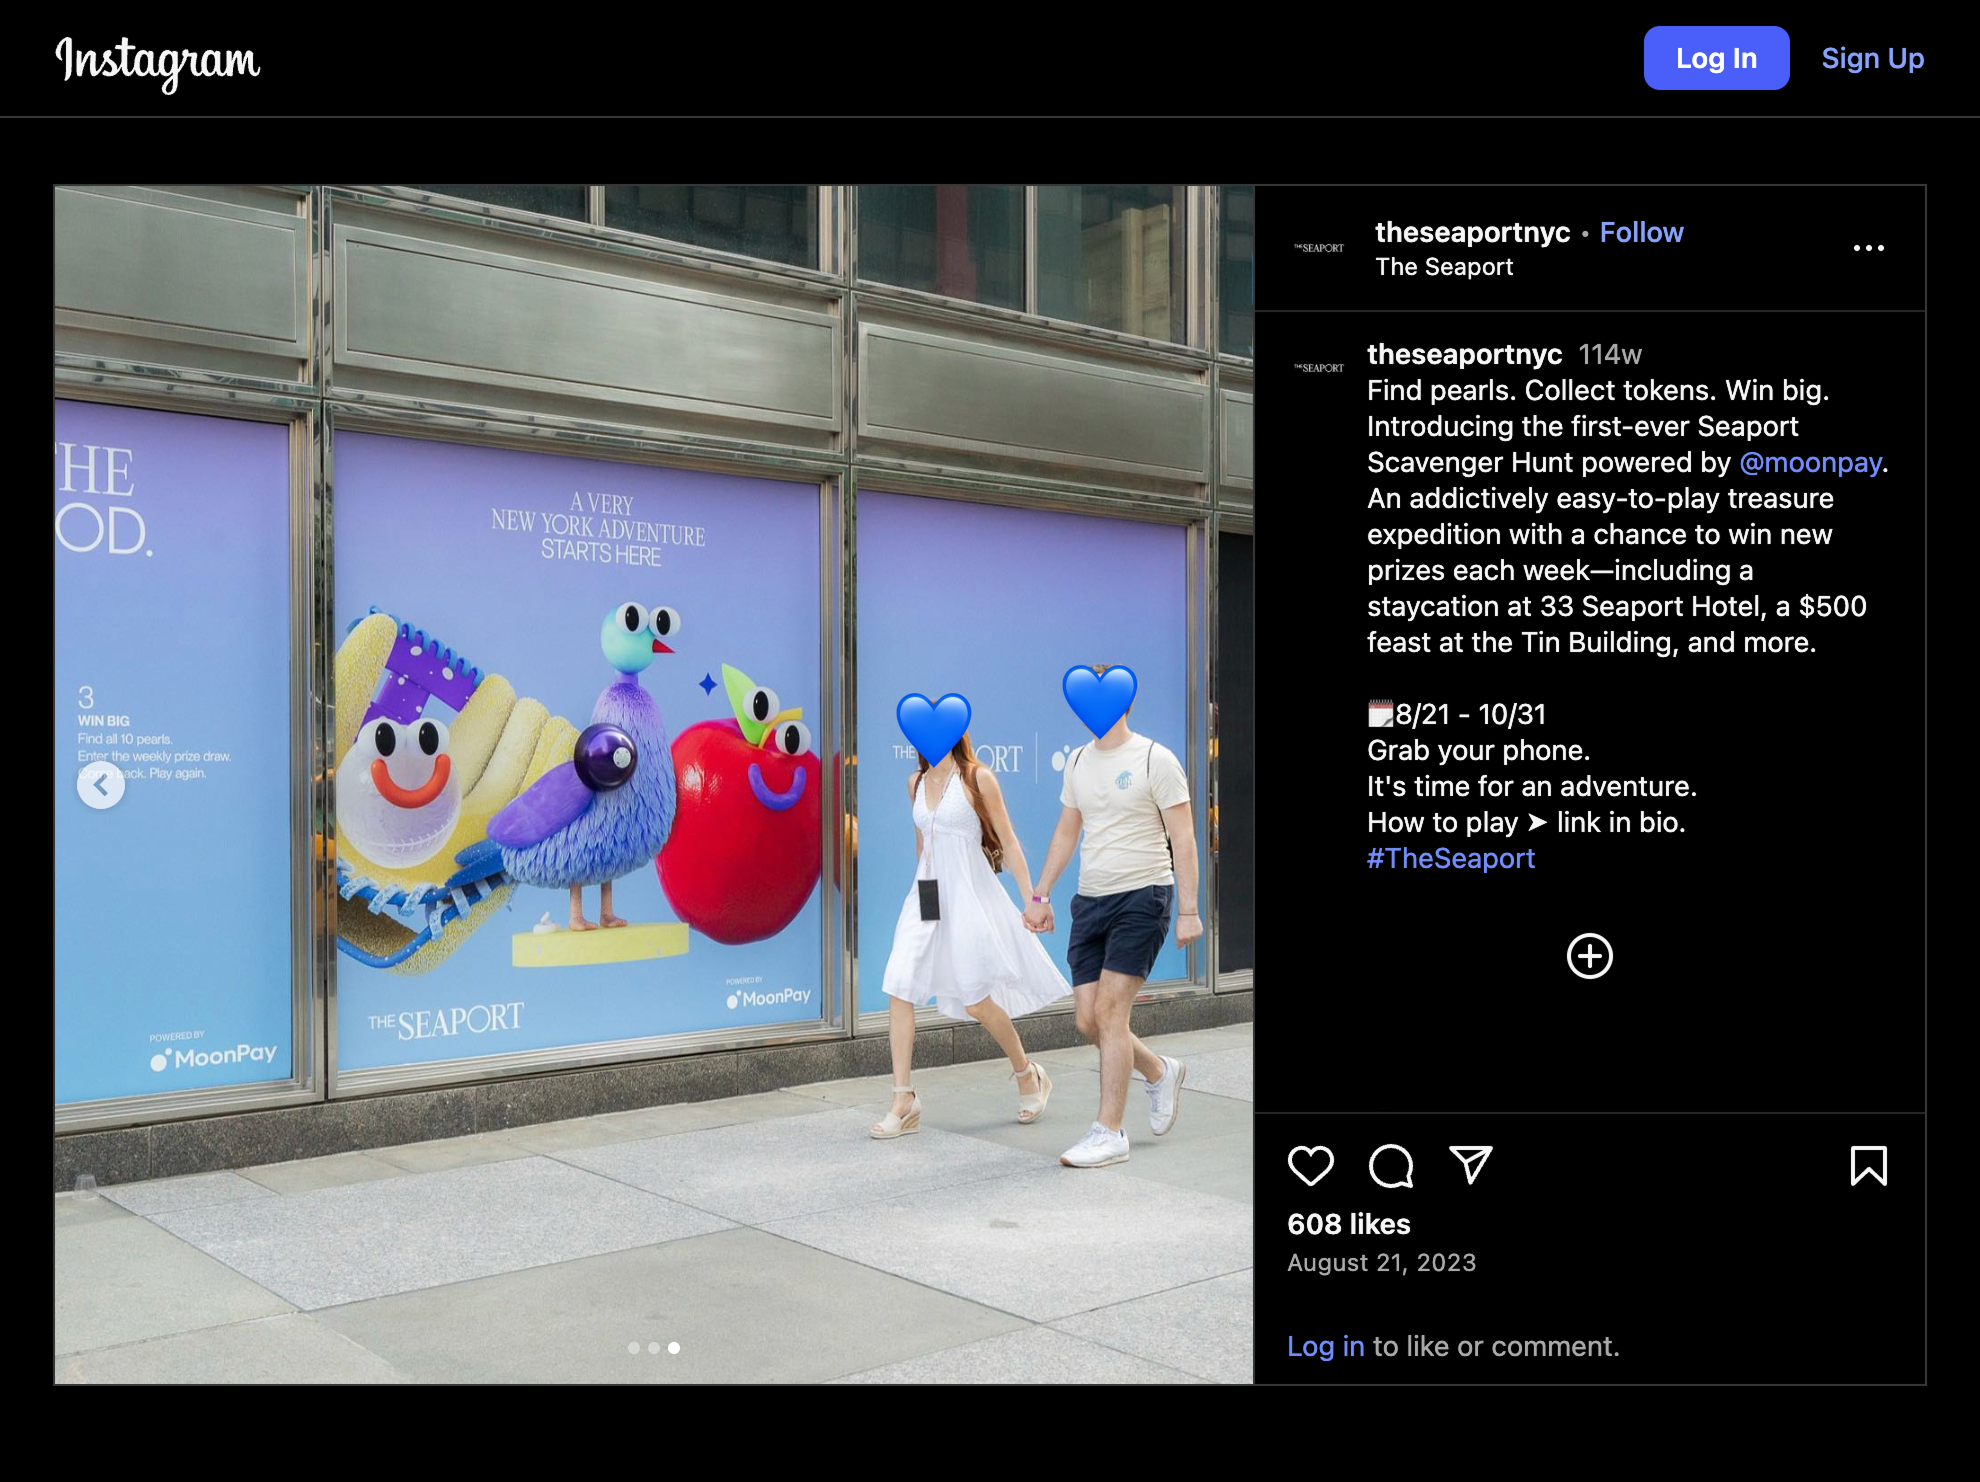The height and width of the screenshot is (1482, 1980).
Task: Click 'Log in' to like or comment
Action: coord(1325,1346)
